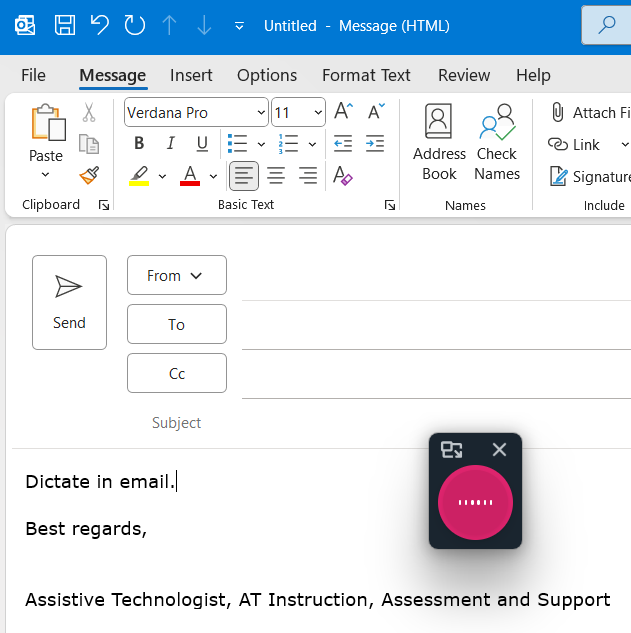
Task: Select the Format Painter brush icon
Action: click(89, 176)
